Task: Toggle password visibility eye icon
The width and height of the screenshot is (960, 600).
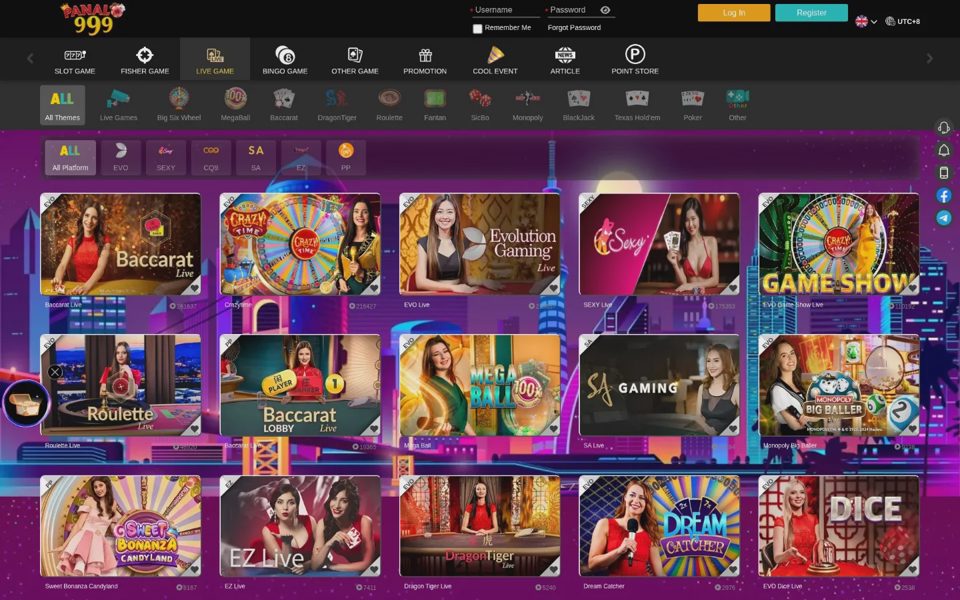Action: (x=605, y=10)
